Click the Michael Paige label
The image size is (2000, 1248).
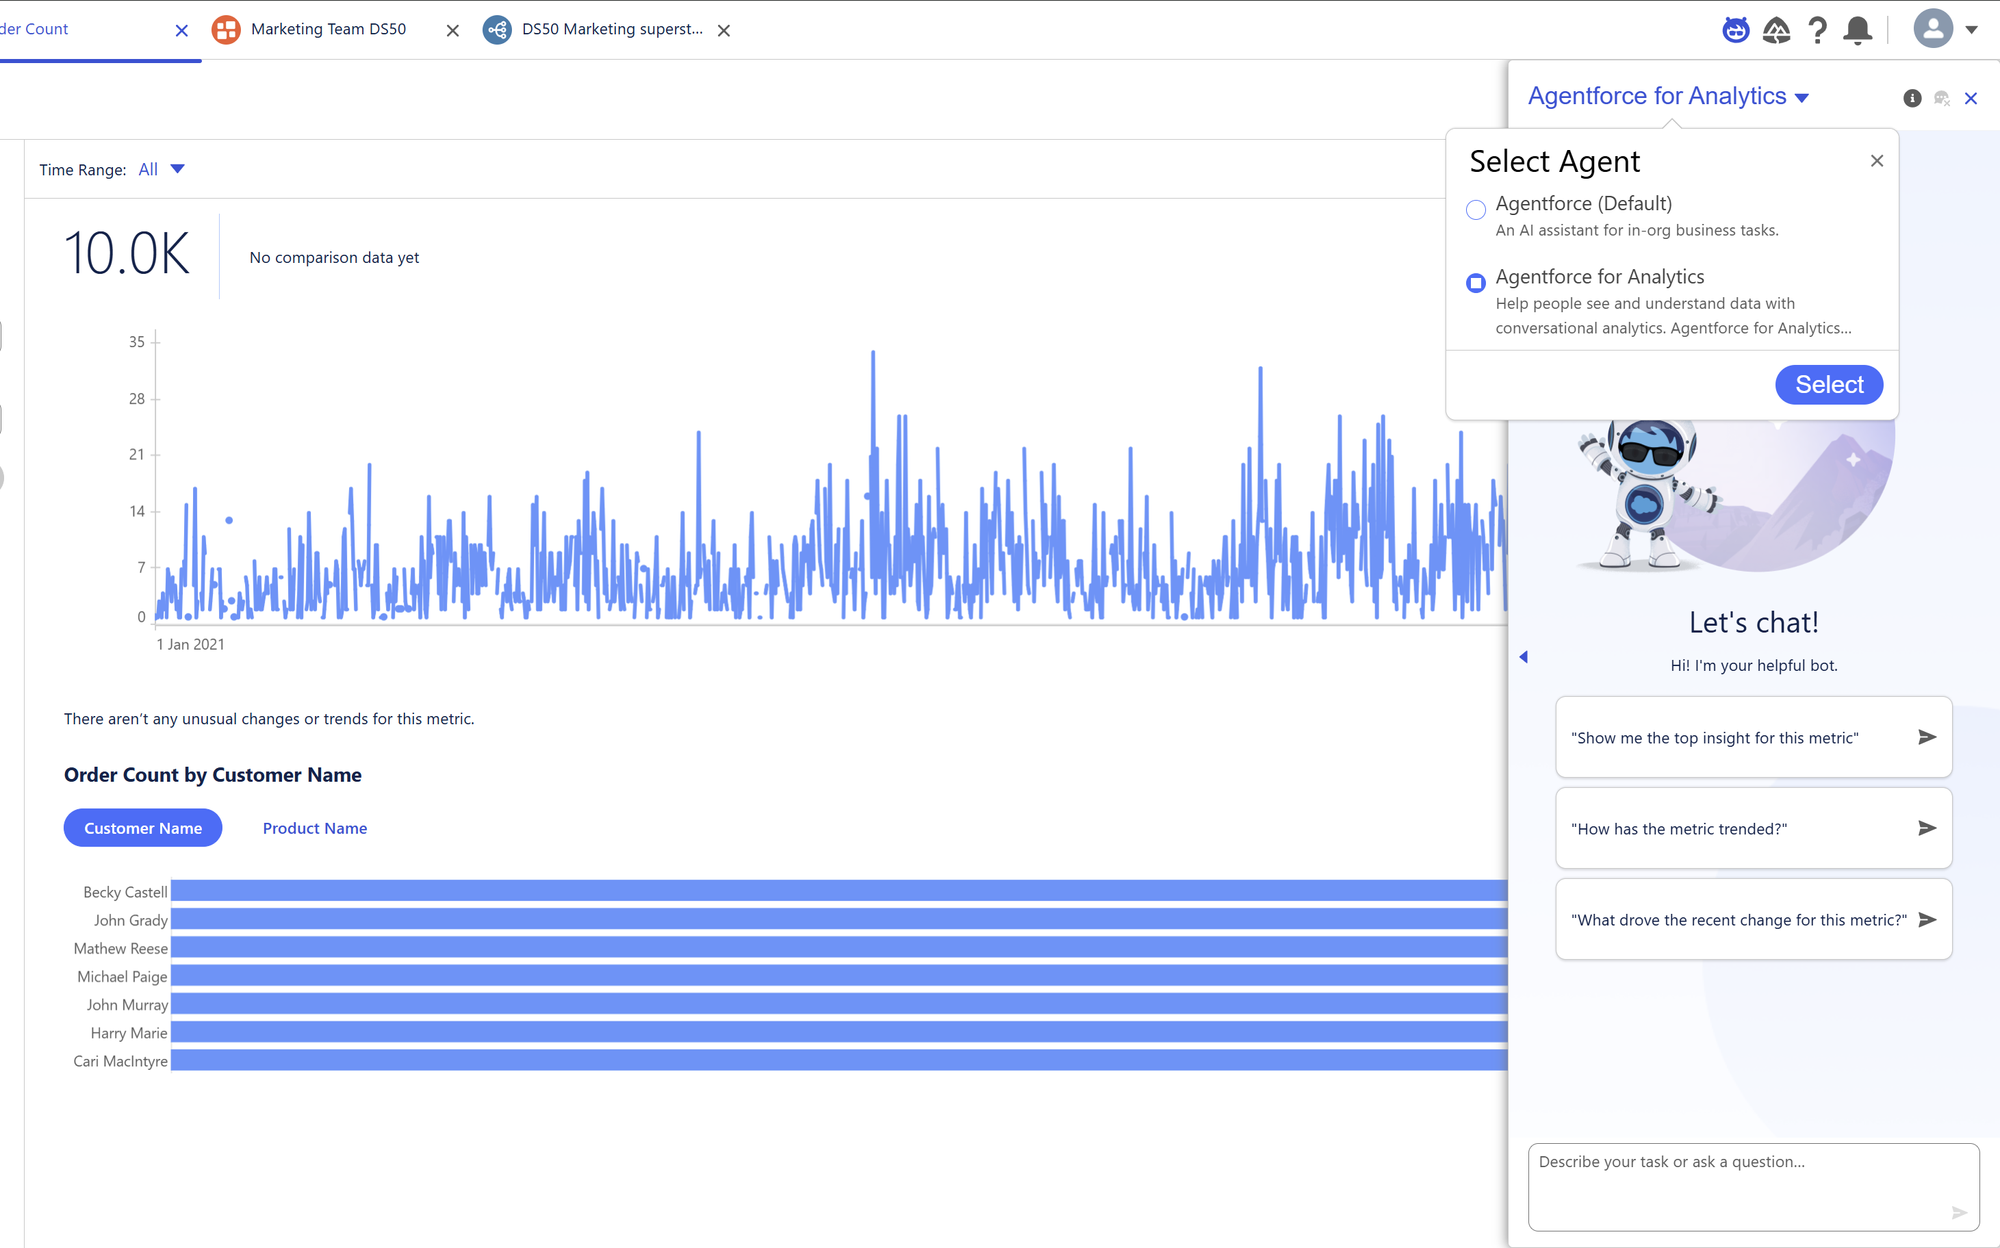coord(122,977)
